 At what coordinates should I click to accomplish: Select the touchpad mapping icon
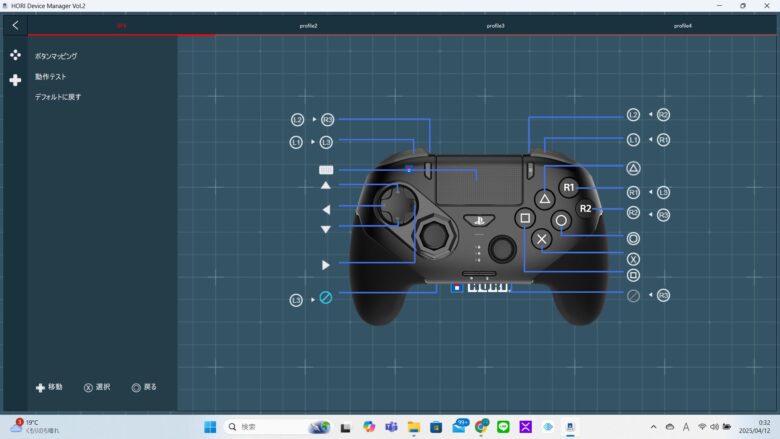326,170
